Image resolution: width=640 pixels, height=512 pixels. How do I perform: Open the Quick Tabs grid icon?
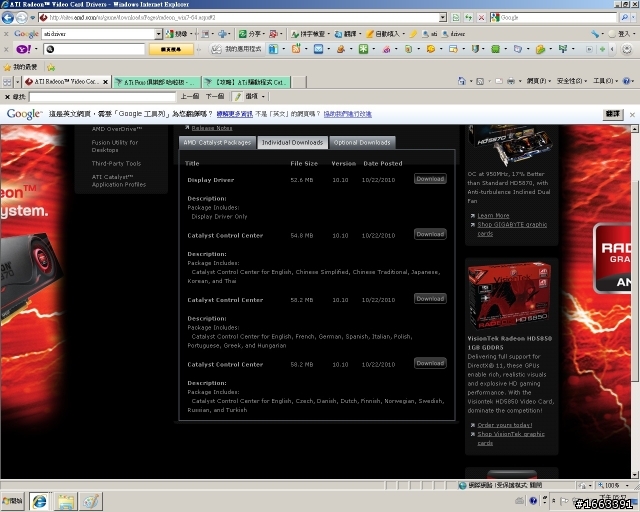tap(7, 82)
